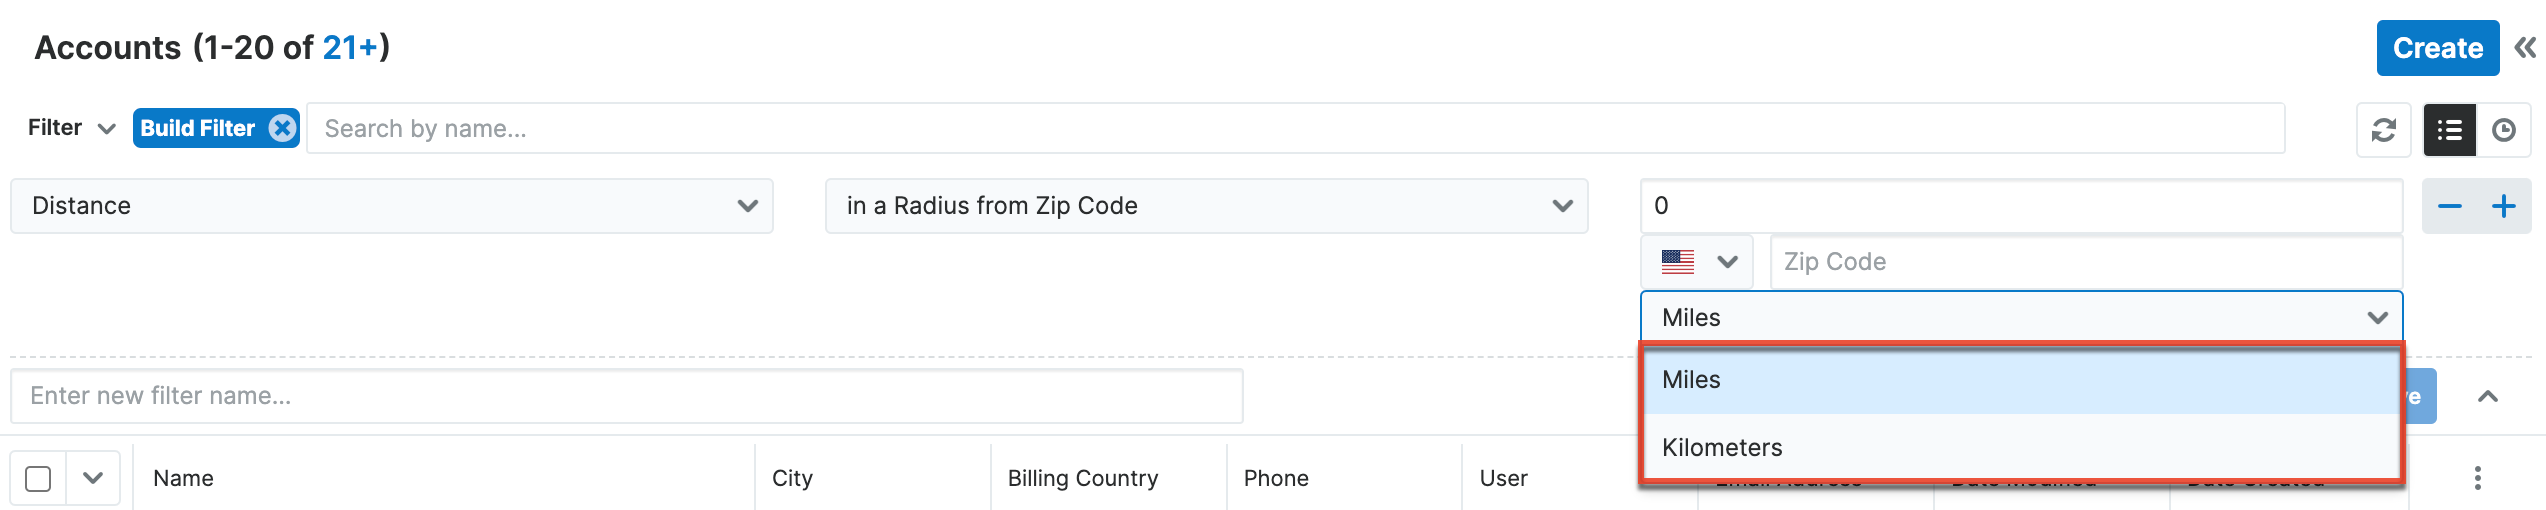Collapse the side panel with double-chevron
Image resolution: width=2546 pixels, height=510 pixels.
coord(2525,48)
